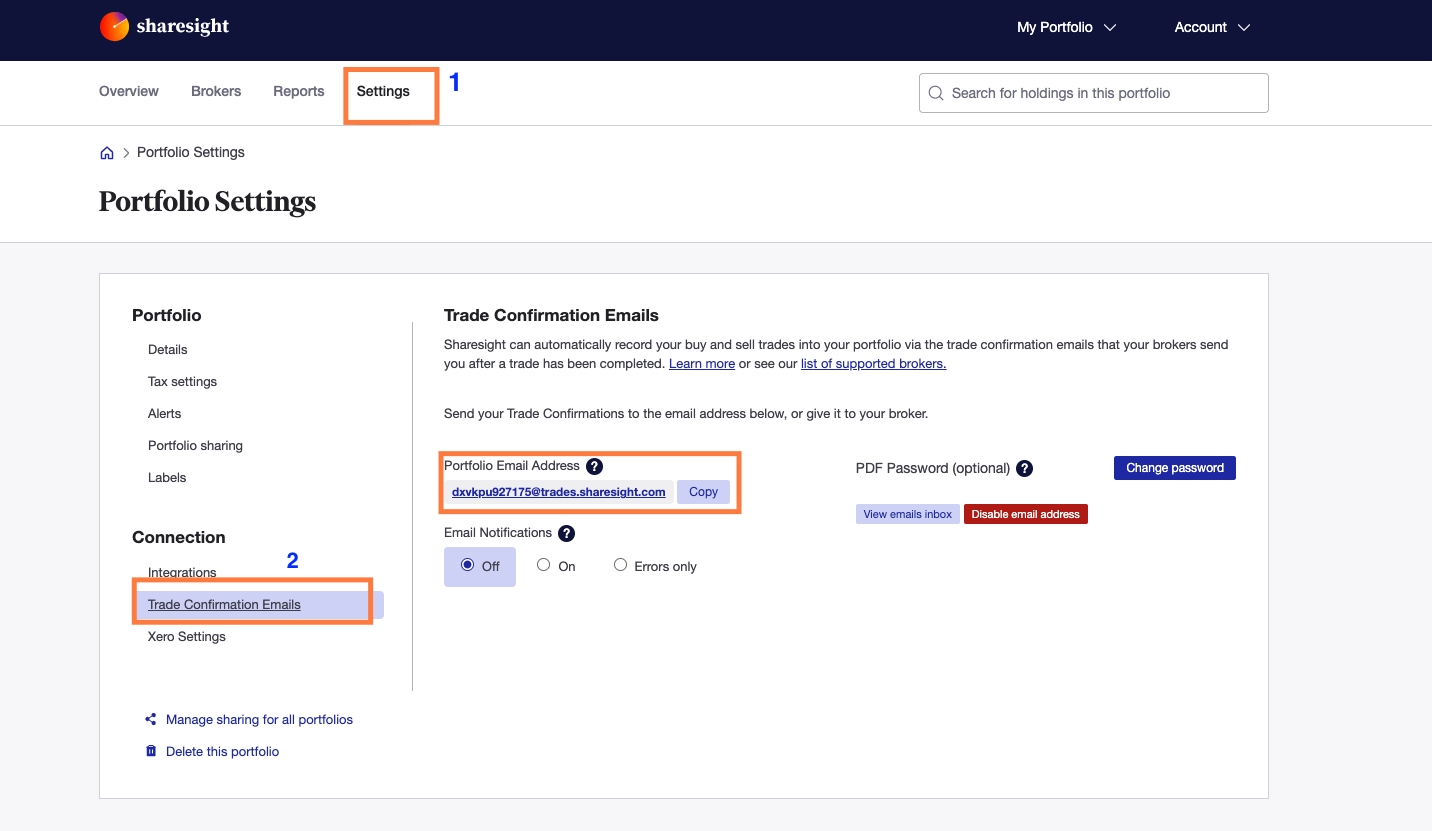
Task: Click Delete this portfolio link
Action: (222, 751)
